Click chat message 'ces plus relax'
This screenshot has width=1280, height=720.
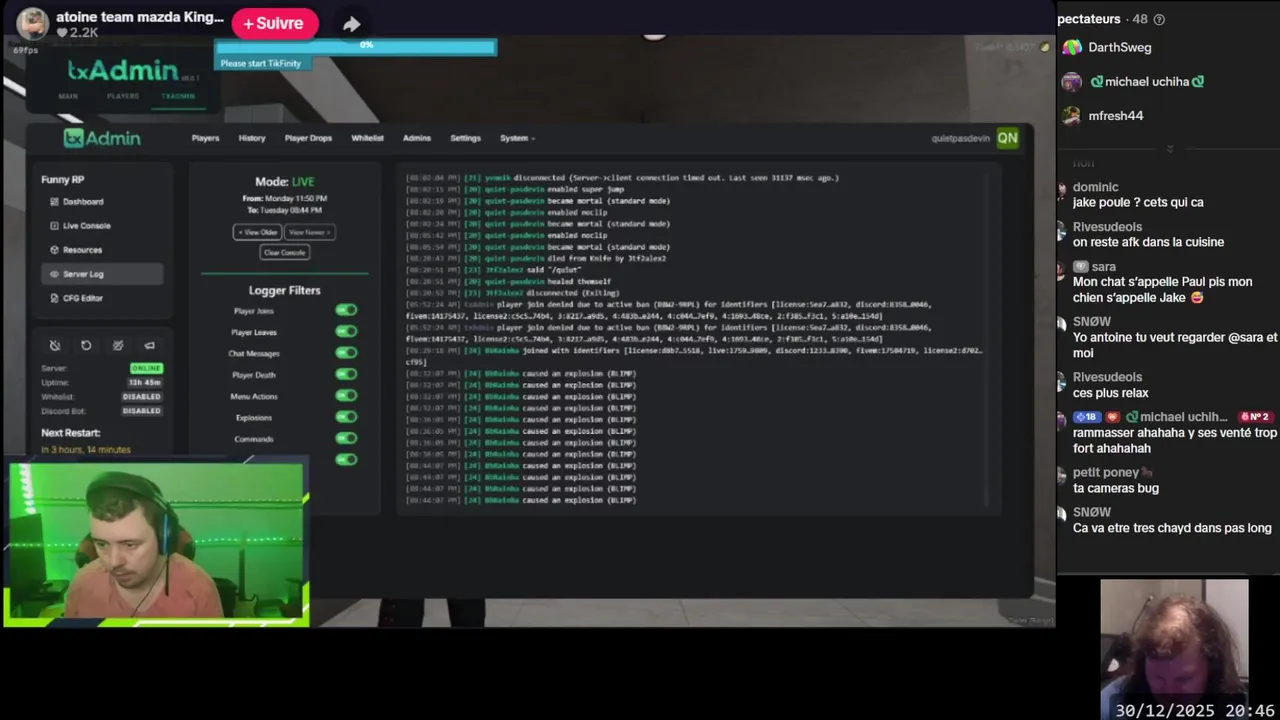1111,393
